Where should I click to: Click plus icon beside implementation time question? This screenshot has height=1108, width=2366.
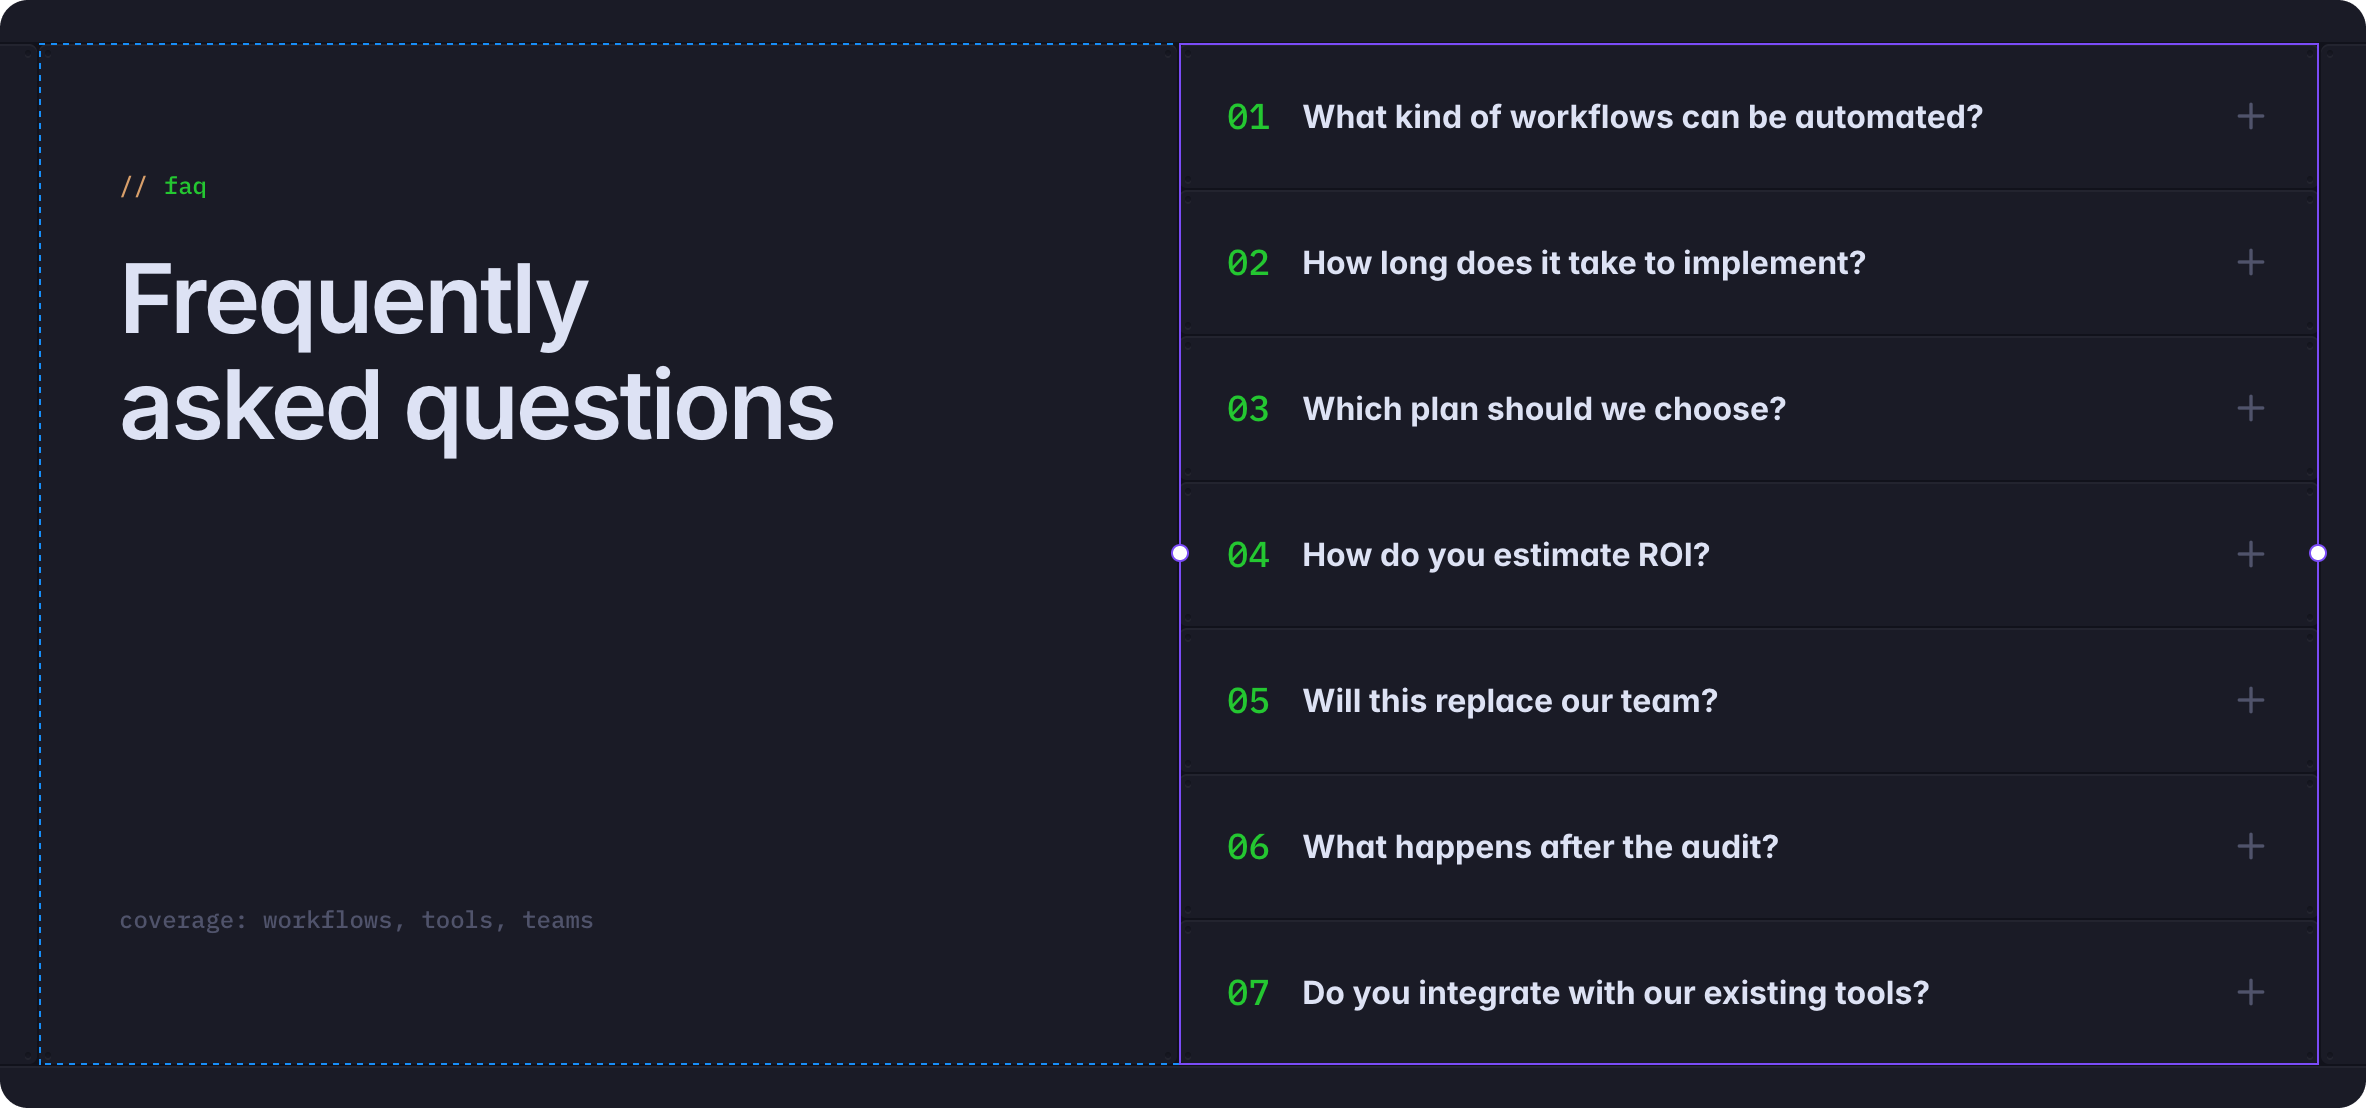click(2250, 263)
